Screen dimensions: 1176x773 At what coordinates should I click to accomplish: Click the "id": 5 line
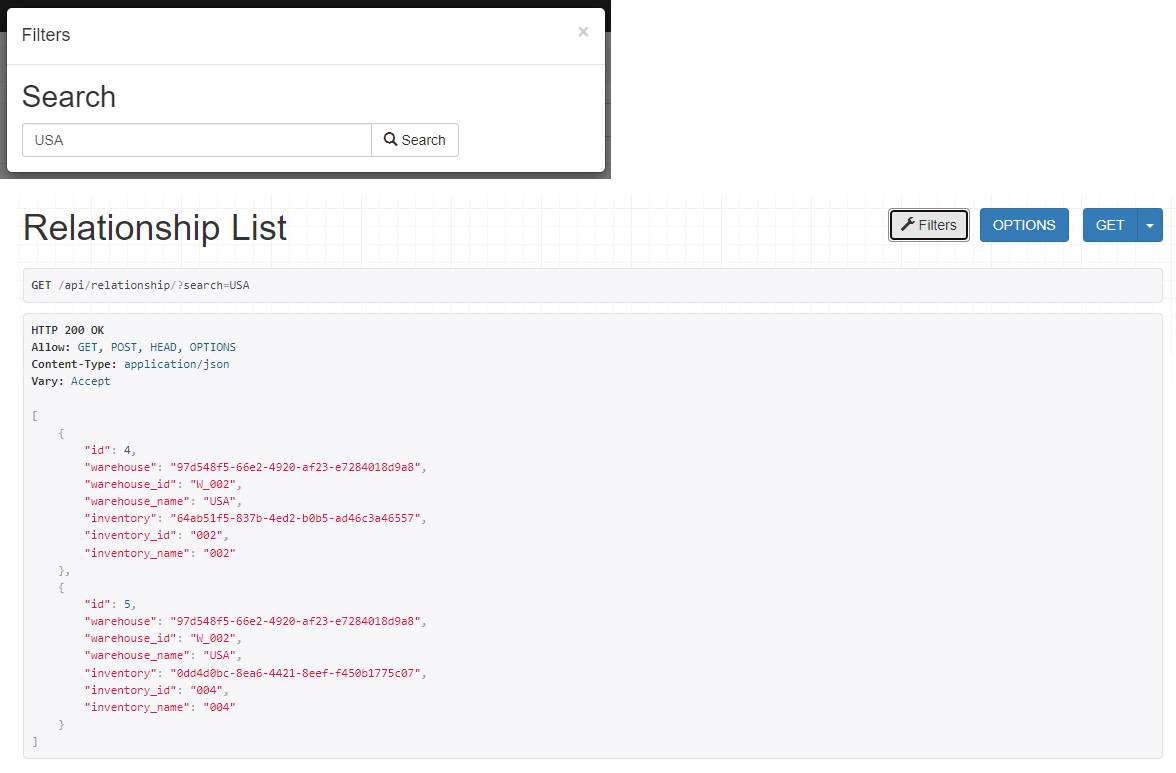point(110,604)
